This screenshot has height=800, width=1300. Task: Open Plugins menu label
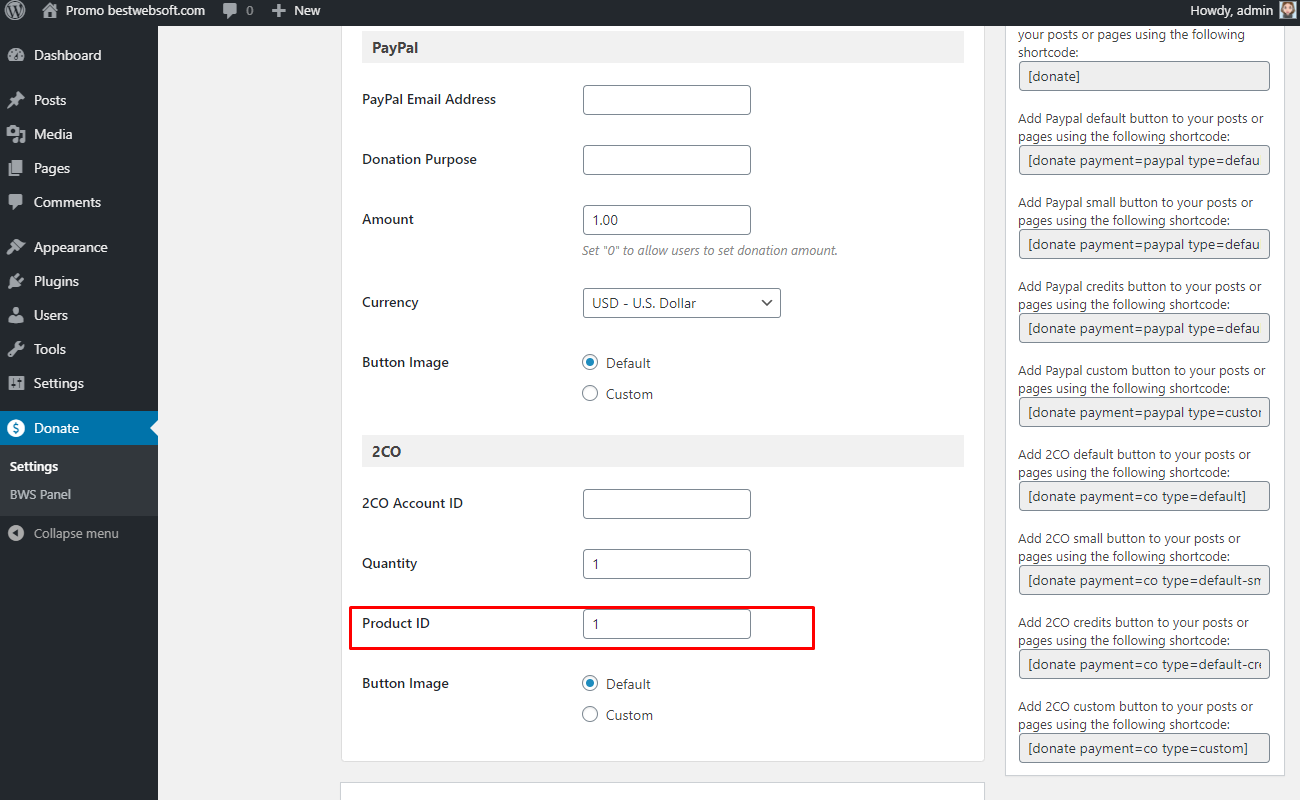pos(56,281)
